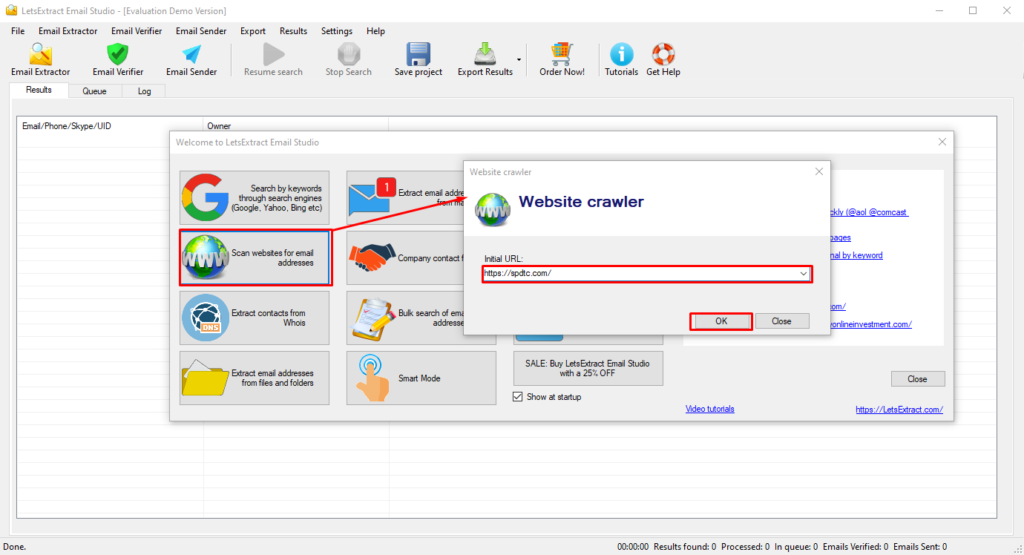The height and width of the screenshot is (555, 1024).
Task: Expand the Initial URL dropdown arrow
Action: pyautogui.click(x=803, y=273)
